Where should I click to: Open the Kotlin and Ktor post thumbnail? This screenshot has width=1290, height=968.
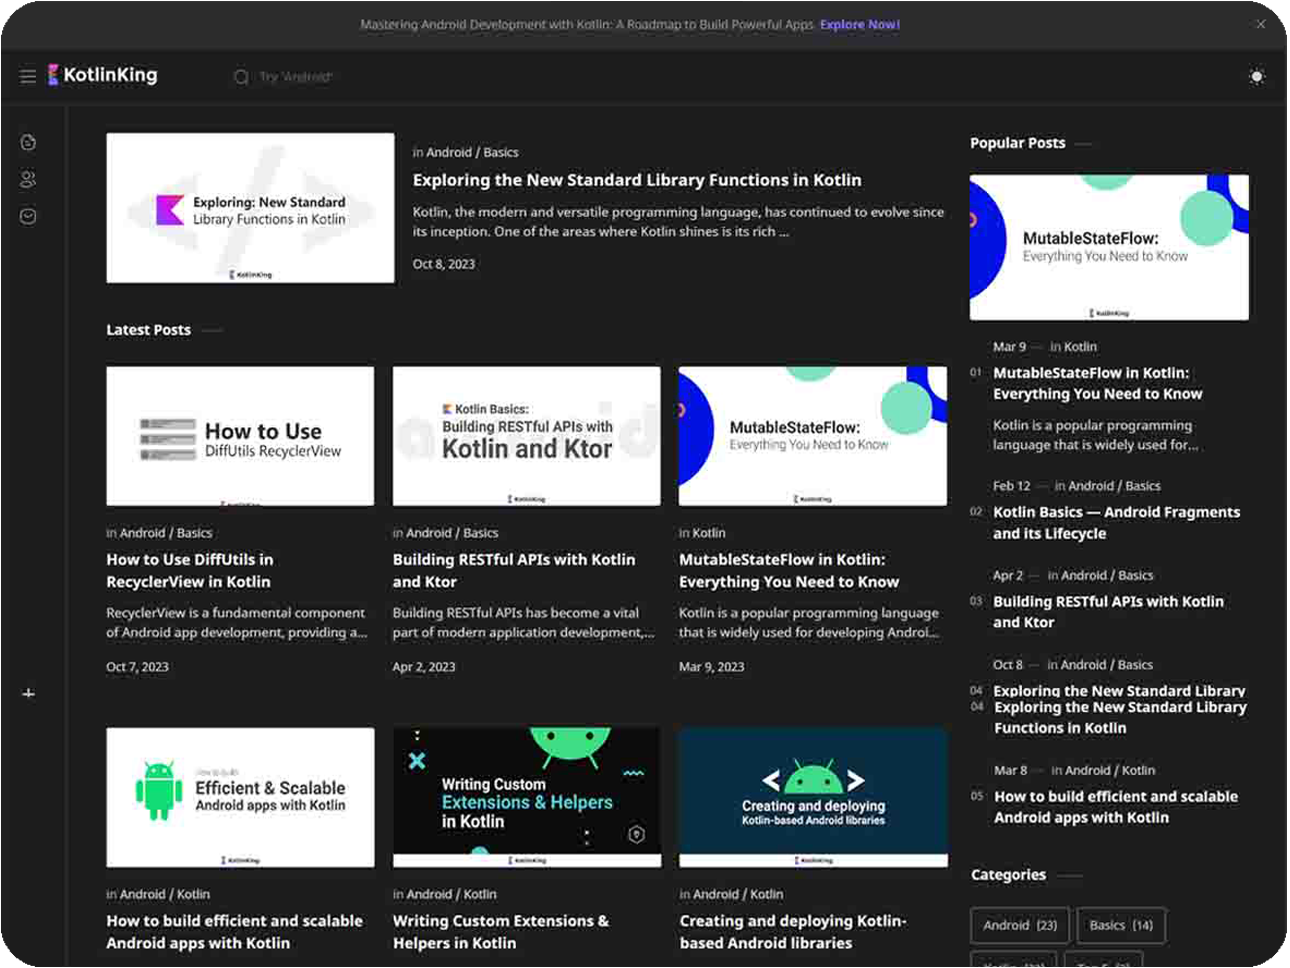(x=526, y=436)
